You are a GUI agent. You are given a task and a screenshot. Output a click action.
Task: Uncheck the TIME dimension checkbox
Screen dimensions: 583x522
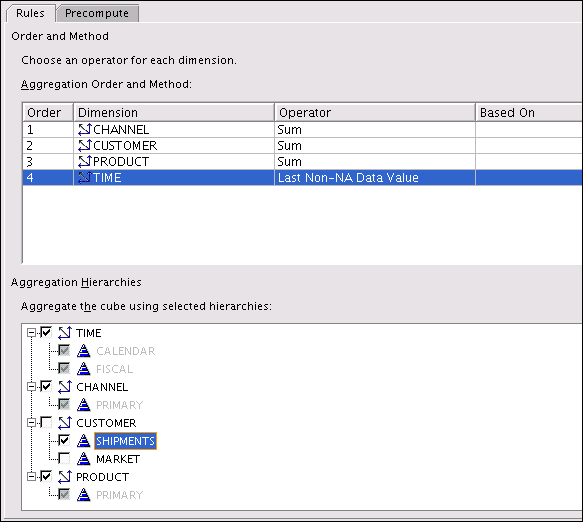(46, 332)
